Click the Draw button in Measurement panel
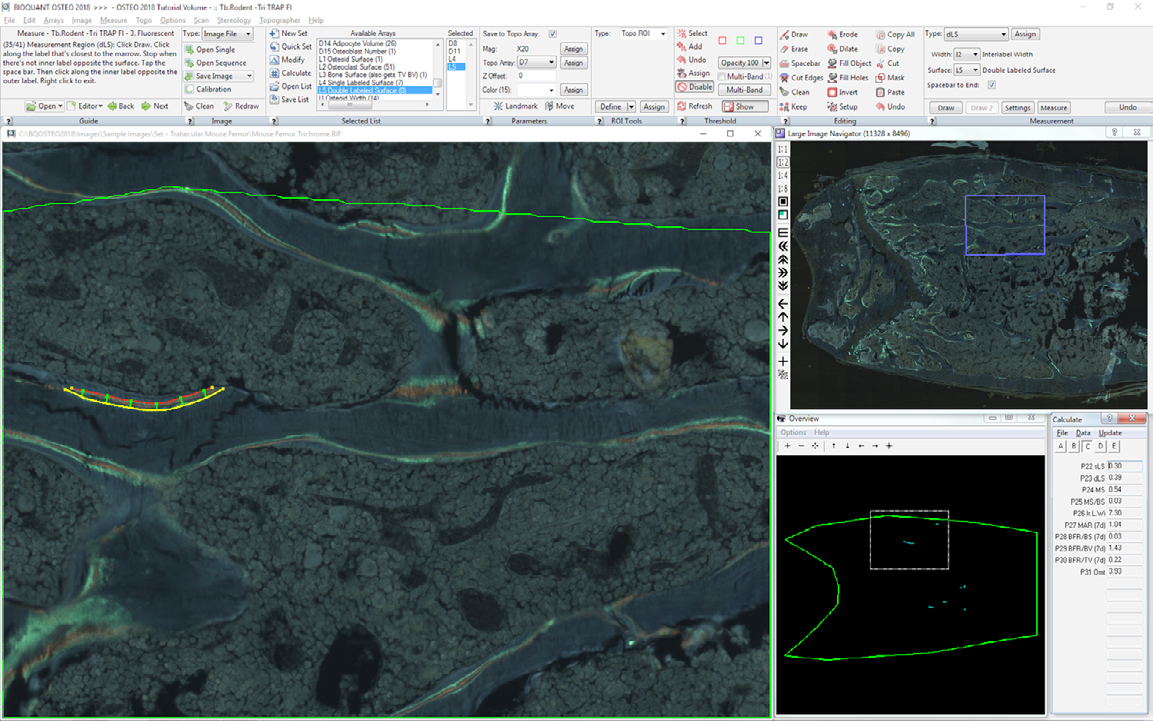Viewport: 1153px width, 721px height. 946,108
